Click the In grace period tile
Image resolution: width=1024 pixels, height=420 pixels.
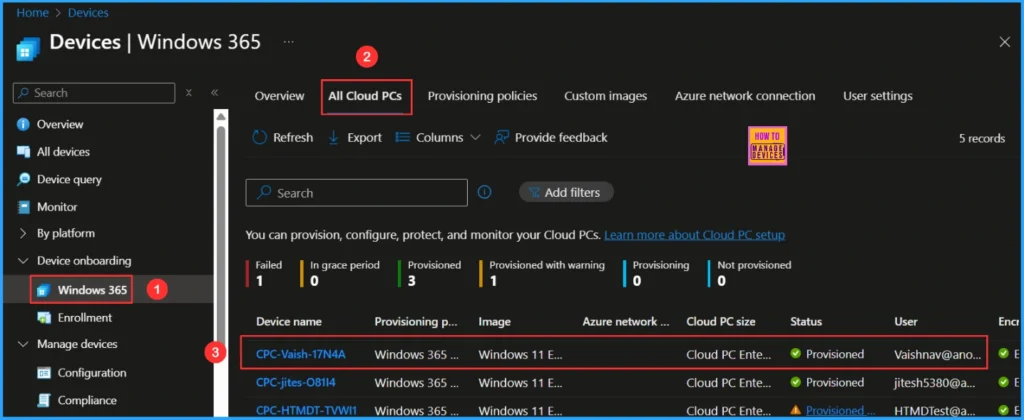[340, 273]
